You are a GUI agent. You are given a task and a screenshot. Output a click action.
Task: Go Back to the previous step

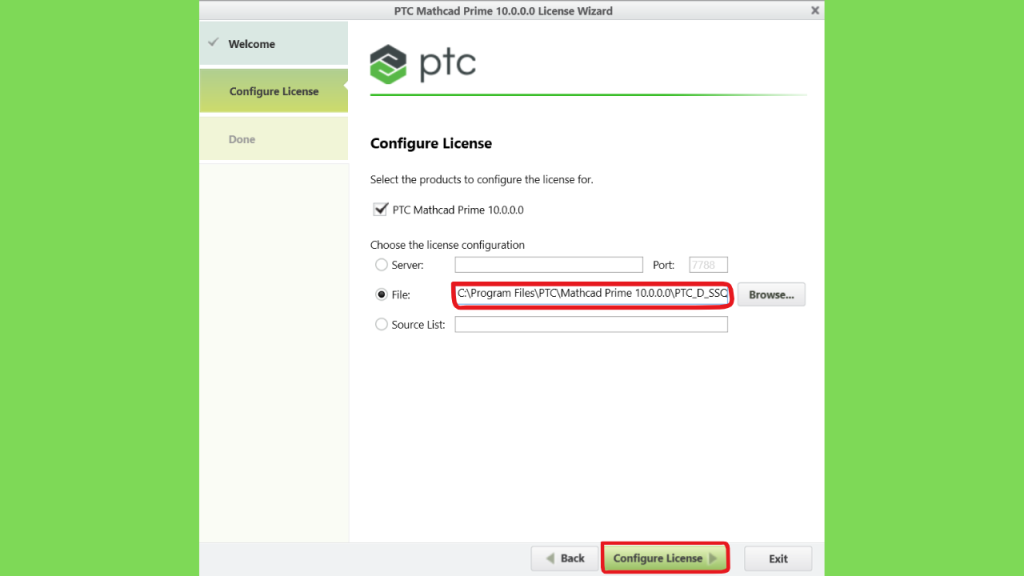pyautogui.click(x=565, y=558)
